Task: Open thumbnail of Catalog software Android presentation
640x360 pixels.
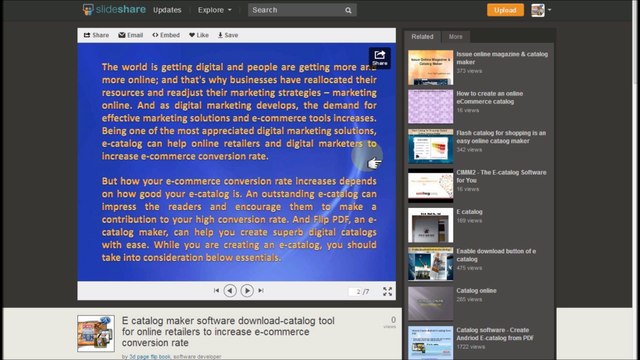Action: pos(431,343)
